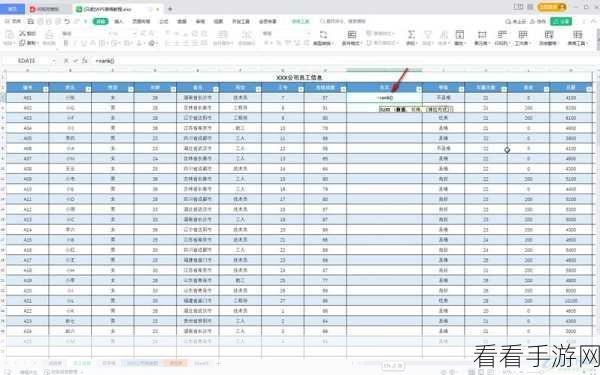The height and width of the screenshot is (375, 600).
Task: Click the Table Tools icon at ribbon end
Action: pyautogui.click(x=577, y=35)
